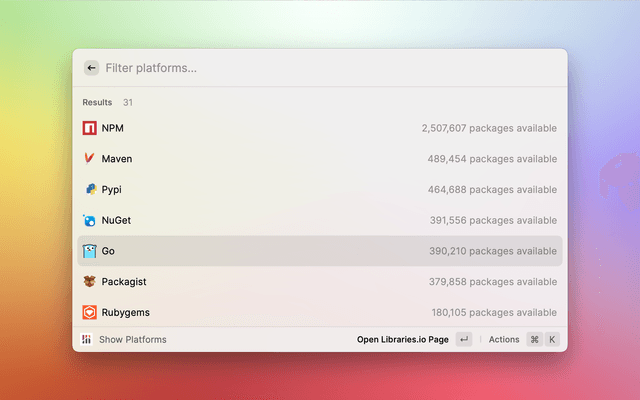Click the NuGet logo icon

pyautogui.click(x=89, y=220)
